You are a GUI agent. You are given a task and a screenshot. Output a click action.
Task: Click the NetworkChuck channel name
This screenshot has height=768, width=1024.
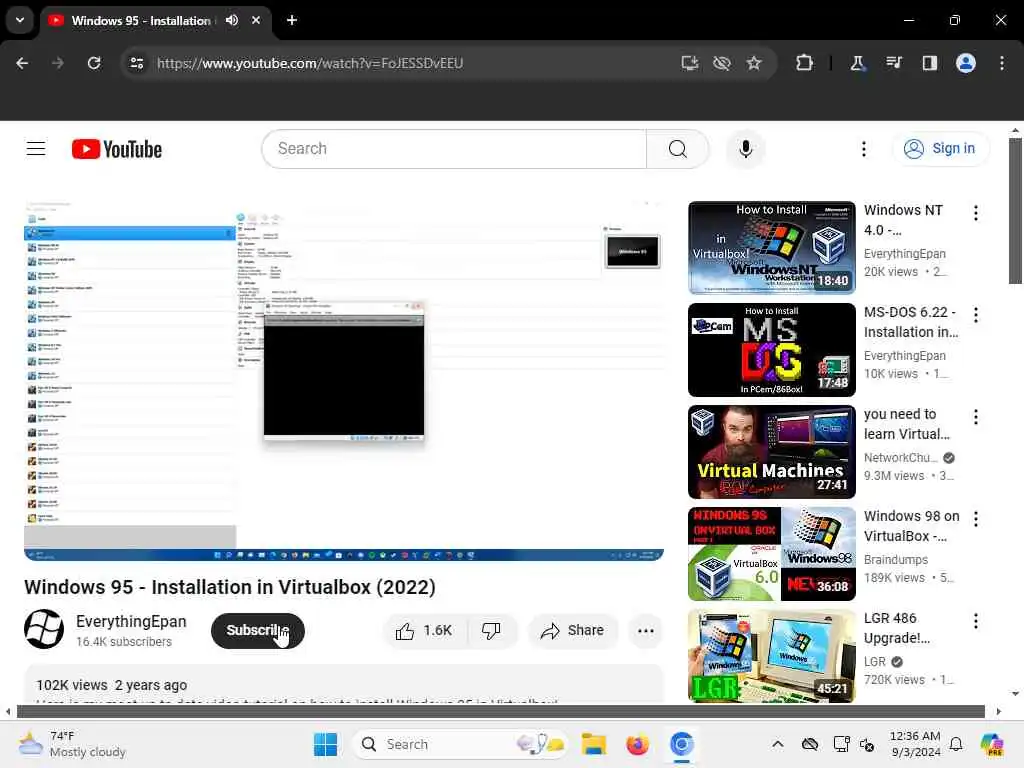pyautogui.click(x=901, y=458)
